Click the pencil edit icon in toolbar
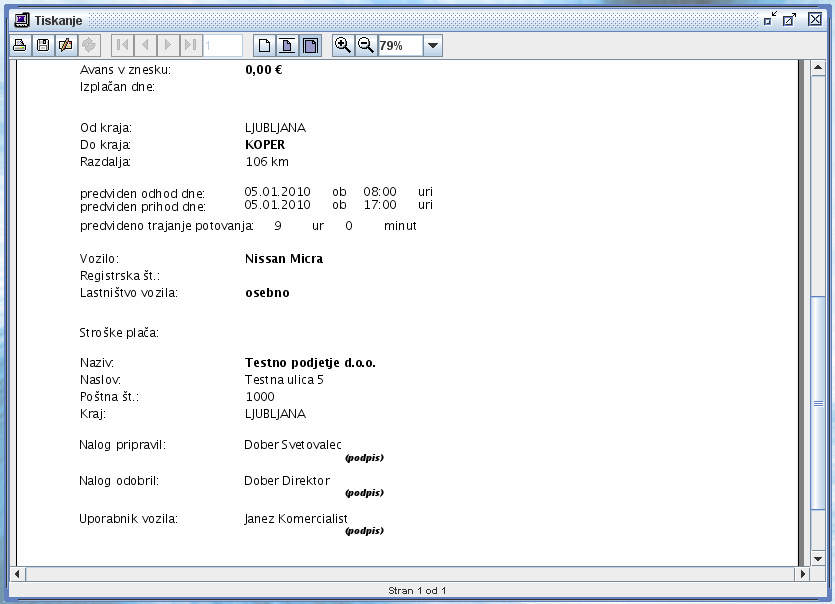 tap(66, 45)
